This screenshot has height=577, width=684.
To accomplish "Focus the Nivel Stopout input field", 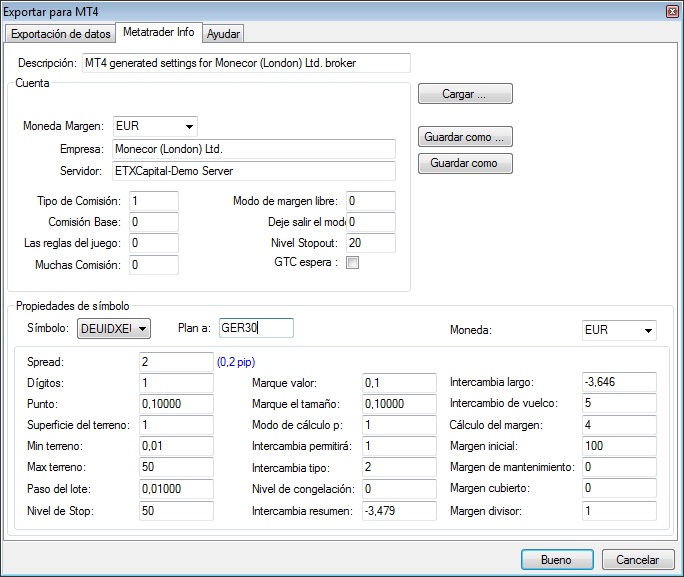I will click(x=370, y=243).
